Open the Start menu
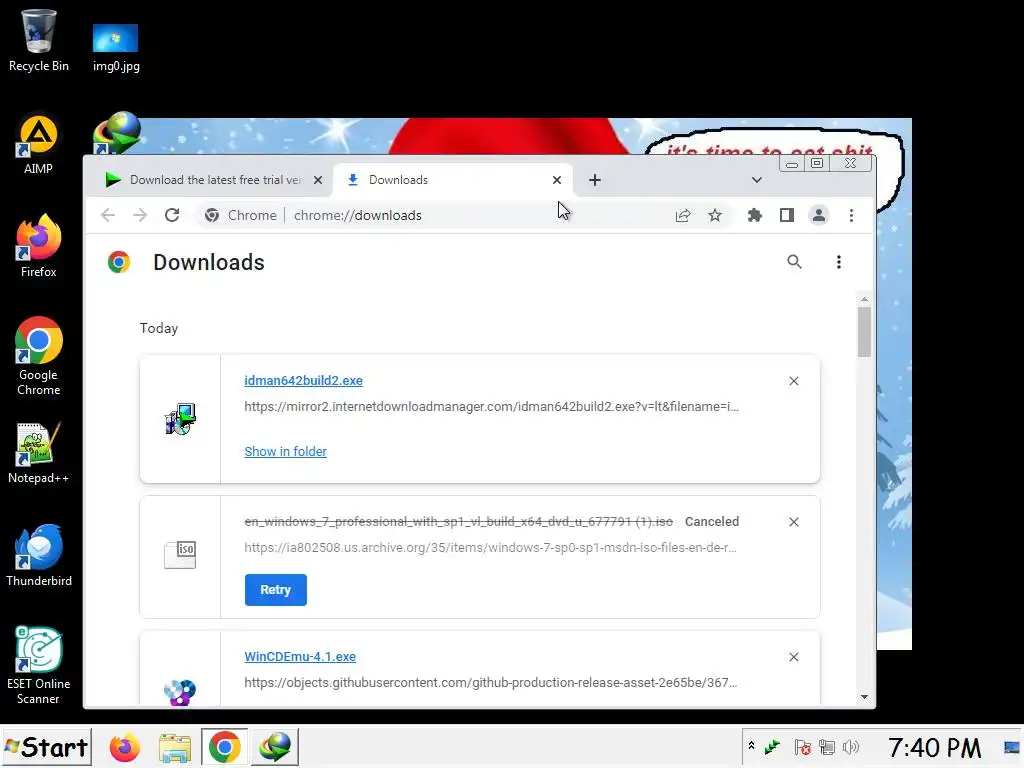Image resolution: width=1024 pixels, height=768 pixels. (x=46, y=747)
